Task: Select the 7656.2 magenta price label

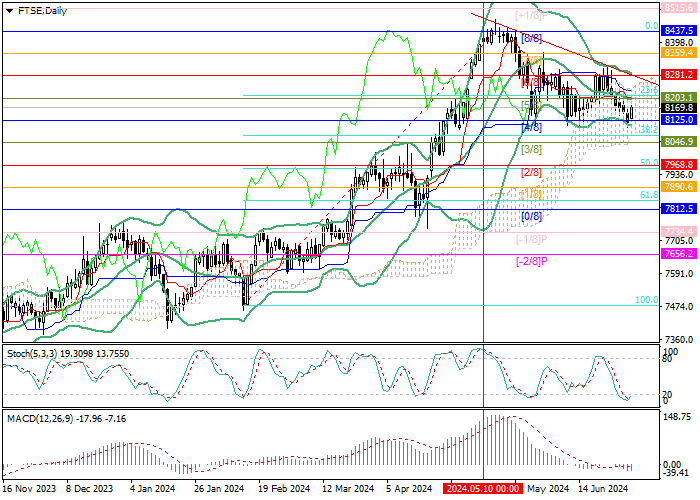Action: click(679, 254)
